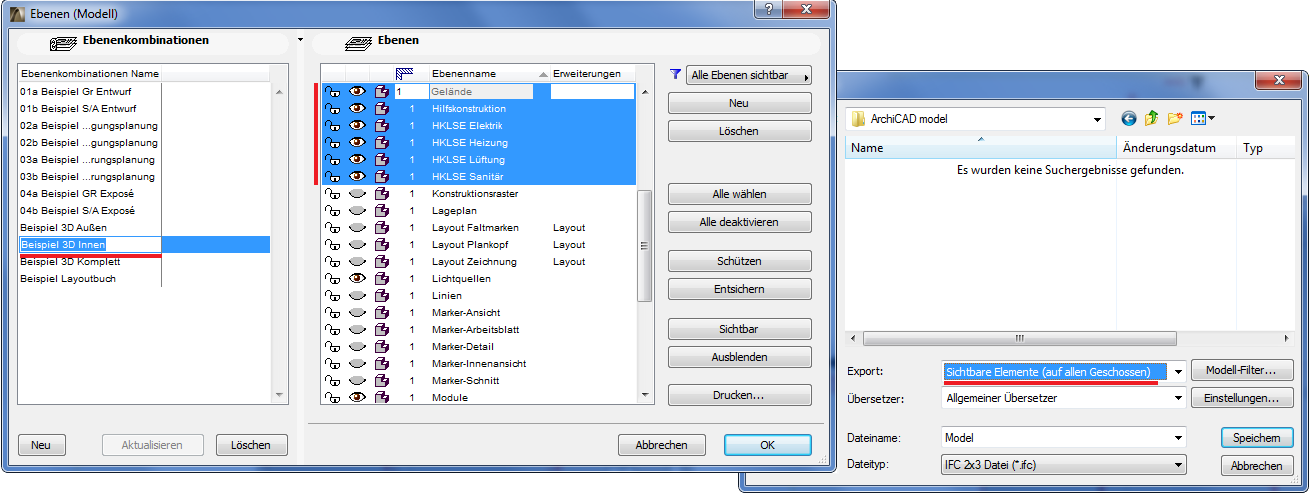This screenshot has width=1309, height=493.
Task: Go back in the save dialog
Action: (1129, 118)
